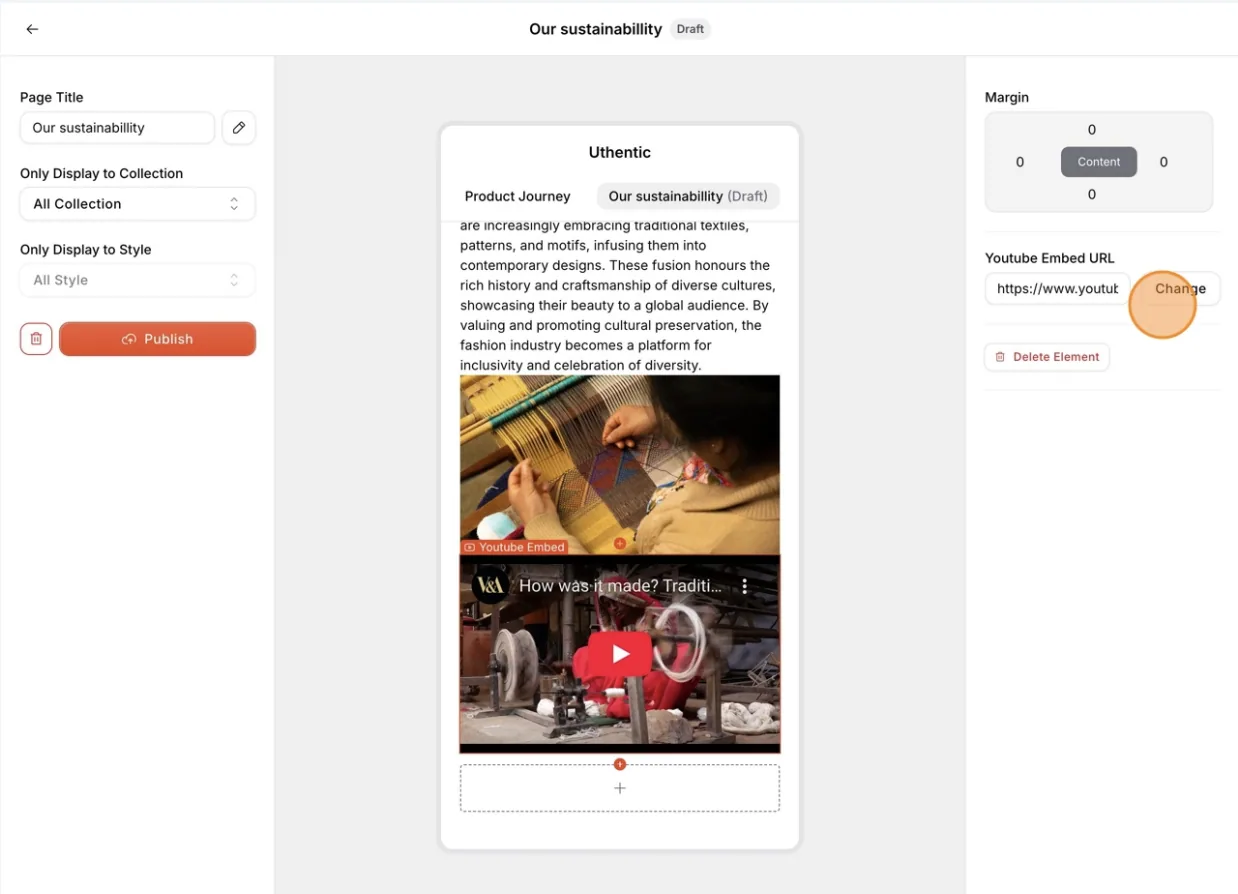1238x894 pixels.
Task: Delete Element from the page
Action: point(1047,357)
